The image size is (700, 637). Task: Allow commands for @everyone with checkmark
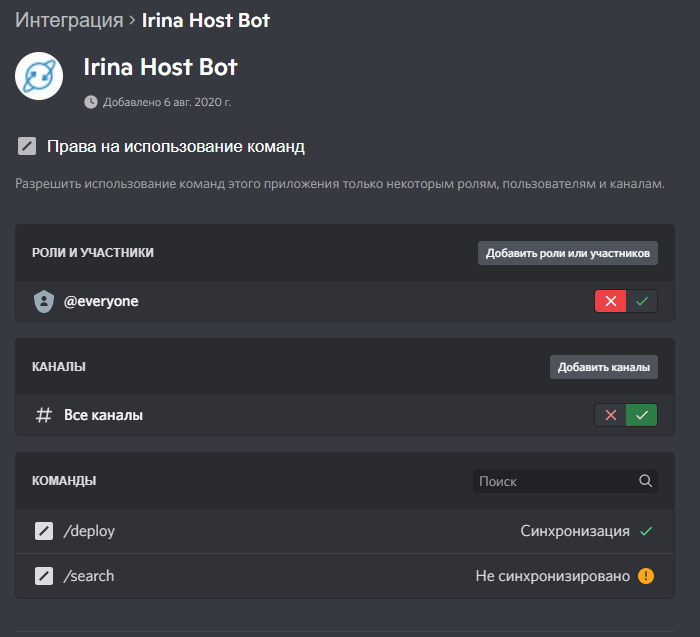642,301
